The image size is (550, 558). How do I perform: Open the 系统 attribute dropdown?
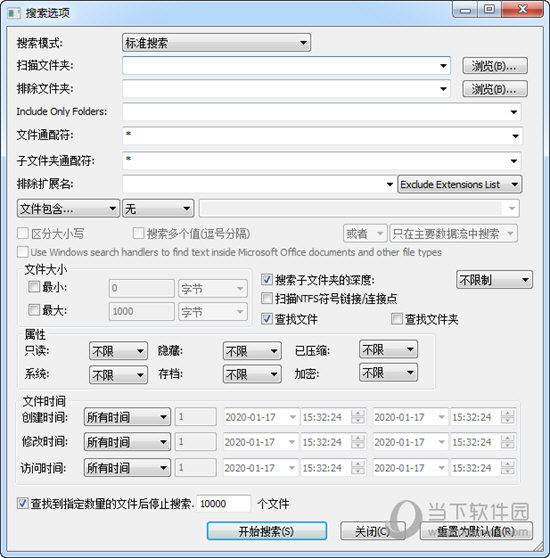[118, 375]
